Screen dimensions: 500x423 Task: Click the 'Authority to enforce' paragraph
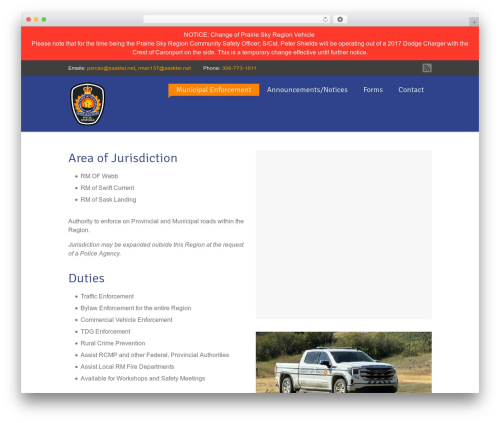point(156,226)
